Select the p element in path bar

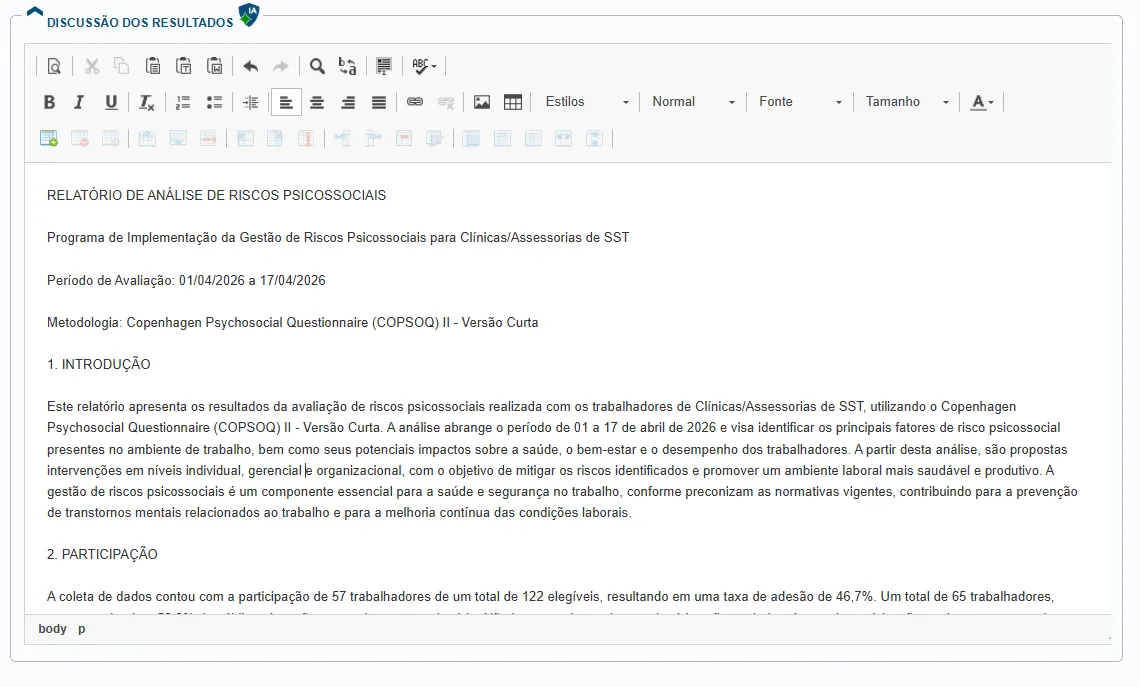(x=81, y=629)
